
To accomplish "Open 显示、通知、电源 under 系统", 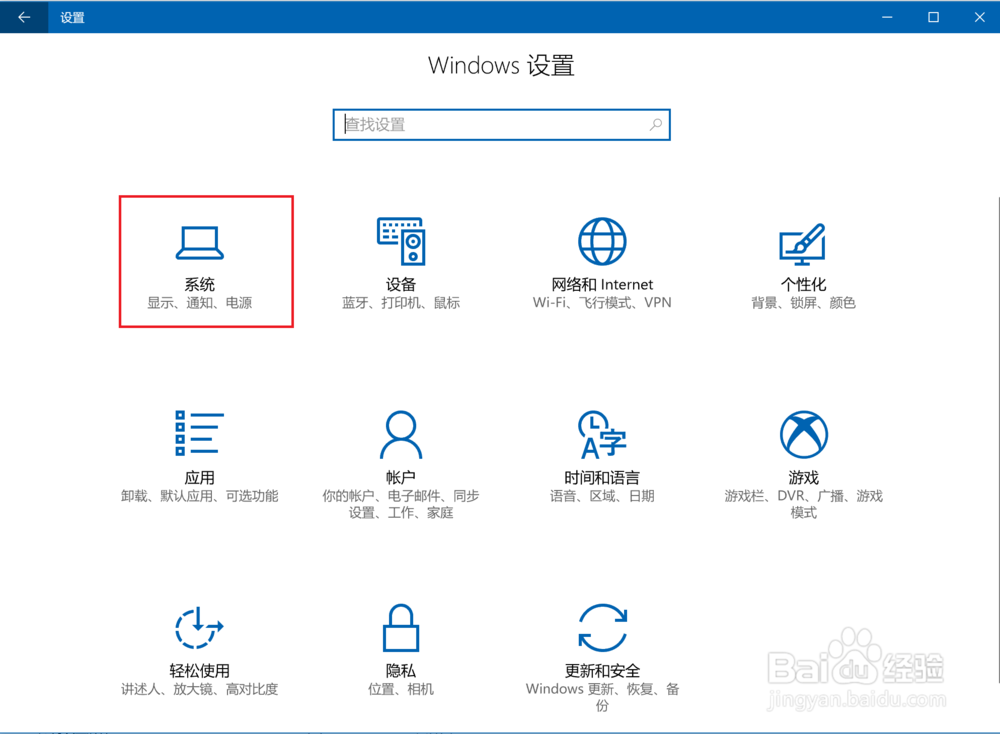I will pyautogui.click(x=200, y=303).
